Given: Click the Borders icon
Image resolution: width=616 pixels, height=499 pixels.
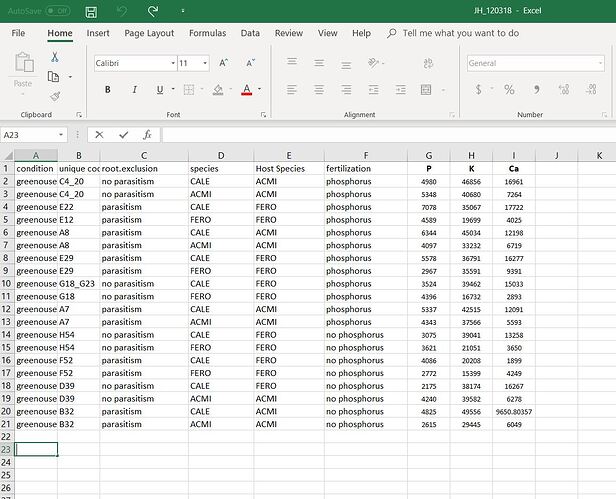Looking at the screenshot, I should coord(189,90).
